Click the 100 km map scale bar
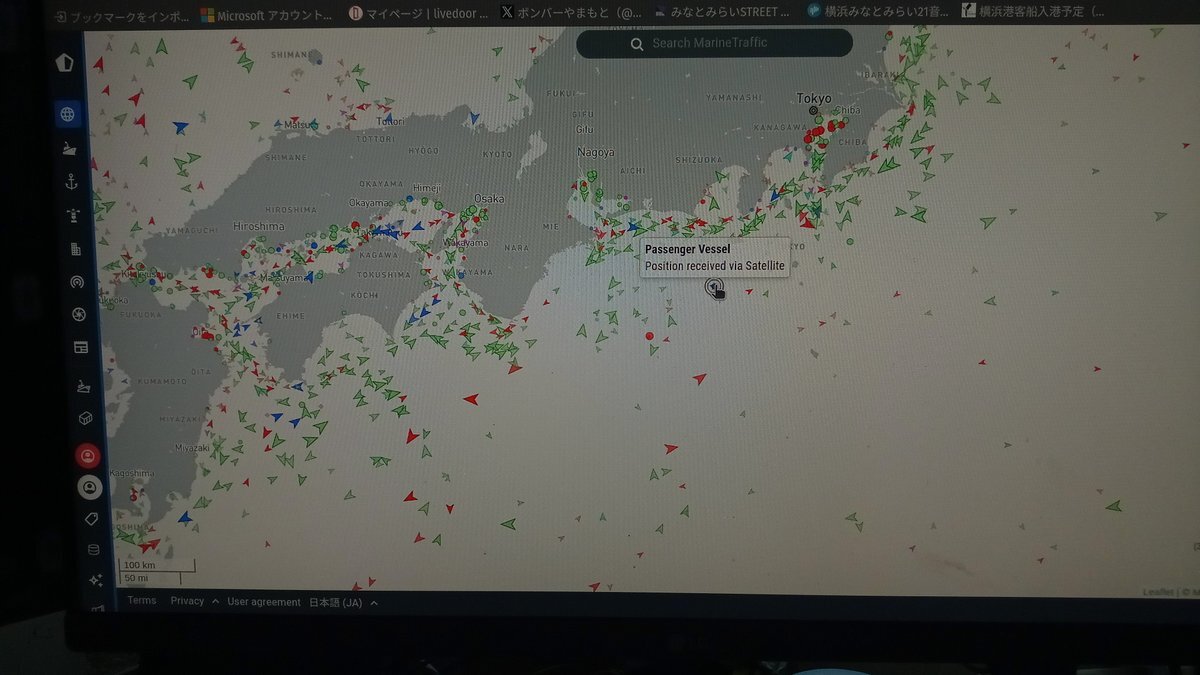 157,566
